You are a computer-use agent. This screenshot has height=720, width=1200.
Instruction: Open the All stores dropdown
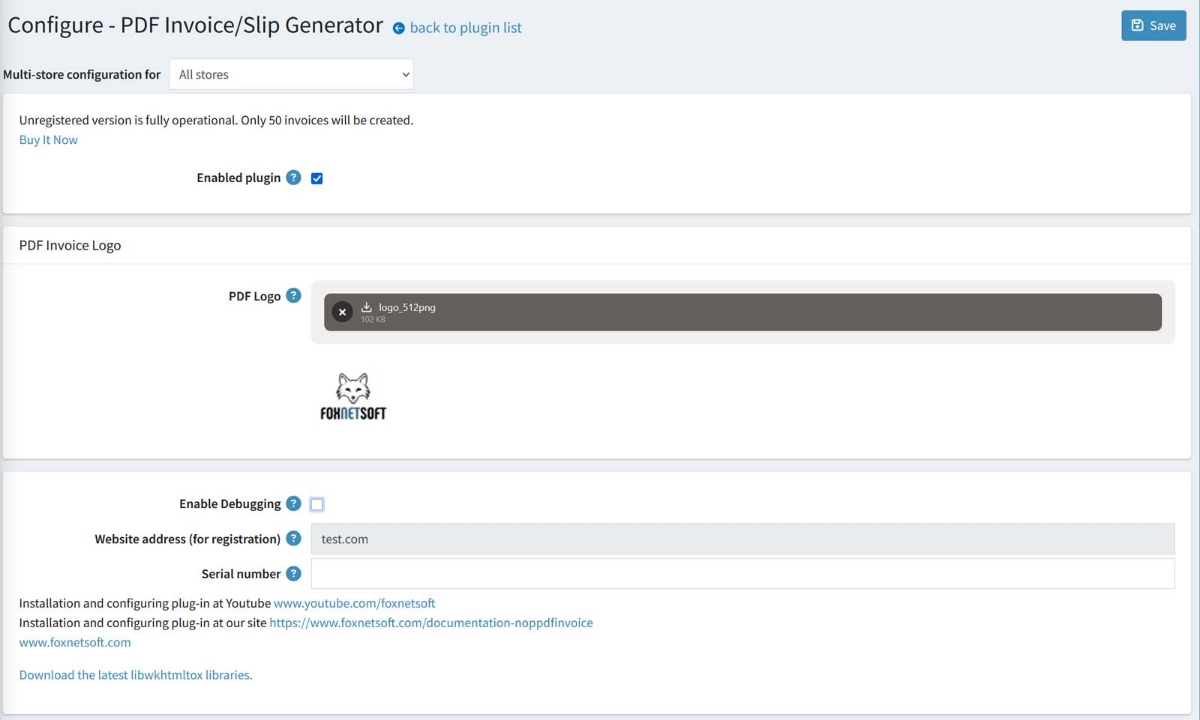(x=291, y=74)
